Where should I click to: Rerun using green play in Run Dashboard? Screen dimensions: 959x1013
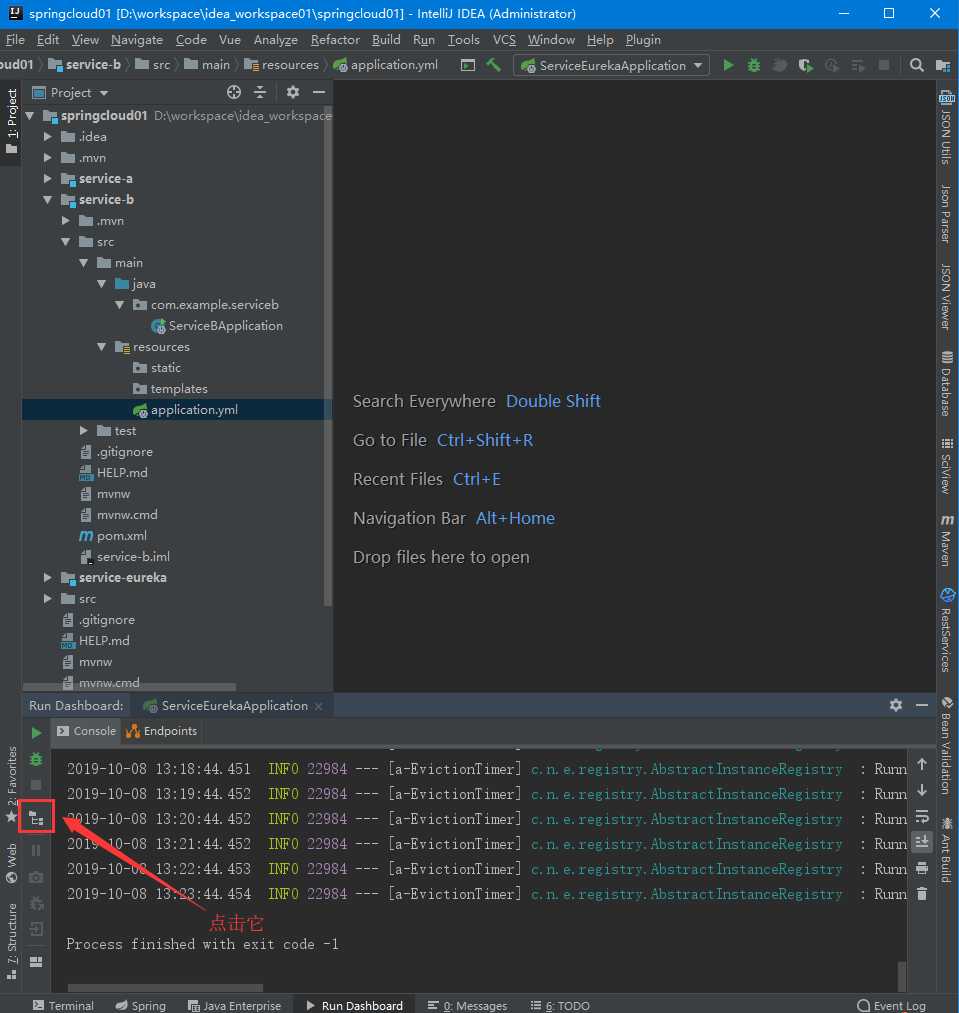tap(36, 733)
